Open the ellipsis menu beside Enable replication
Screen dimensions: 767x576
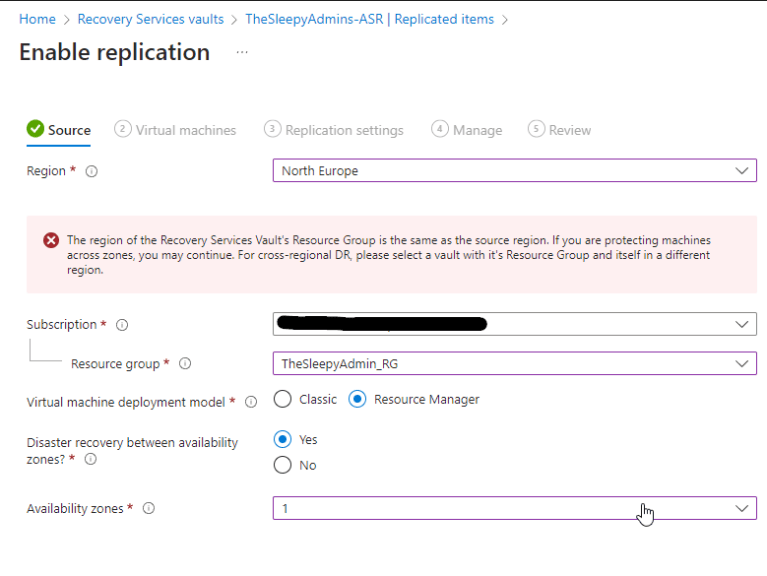click(242, 52)
